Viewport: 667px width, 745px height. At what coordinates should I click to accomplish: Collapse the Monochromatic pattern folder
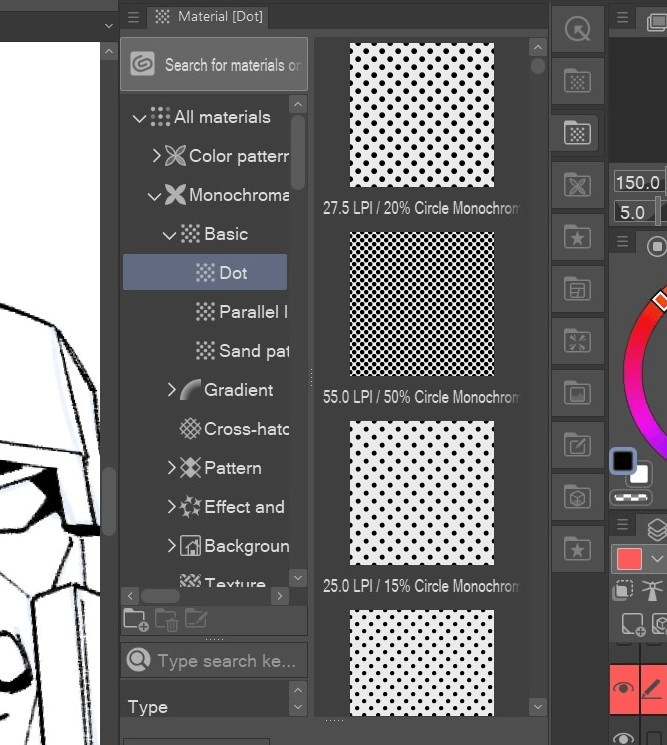coord(154,196)
